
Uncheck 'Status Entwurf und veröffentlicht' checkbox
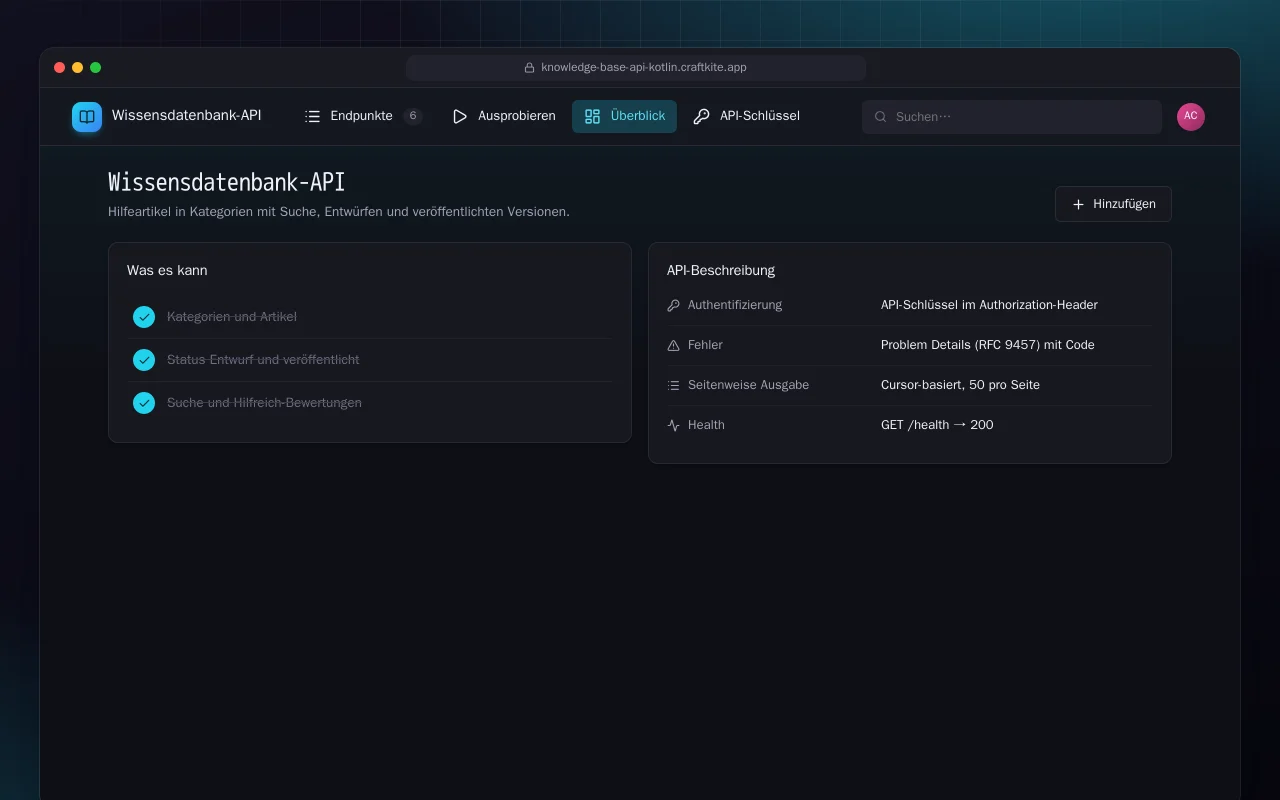tap(144, 360)
